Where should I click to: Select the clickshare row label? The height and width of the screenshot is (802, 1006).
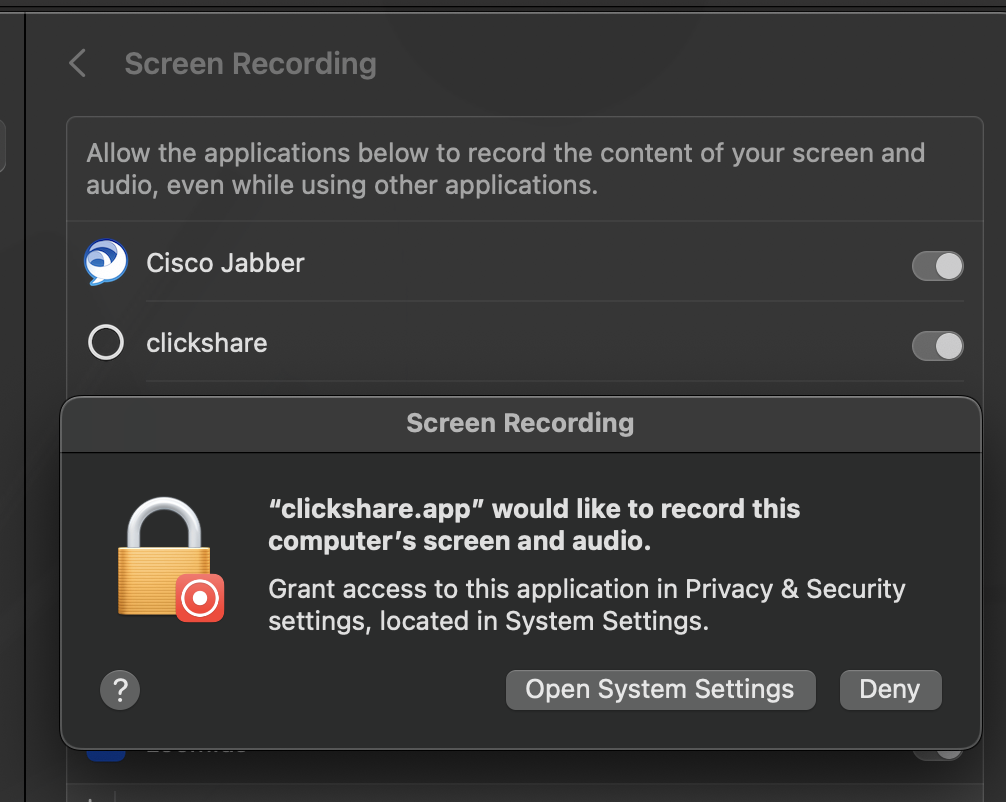(x=207, y=343)
